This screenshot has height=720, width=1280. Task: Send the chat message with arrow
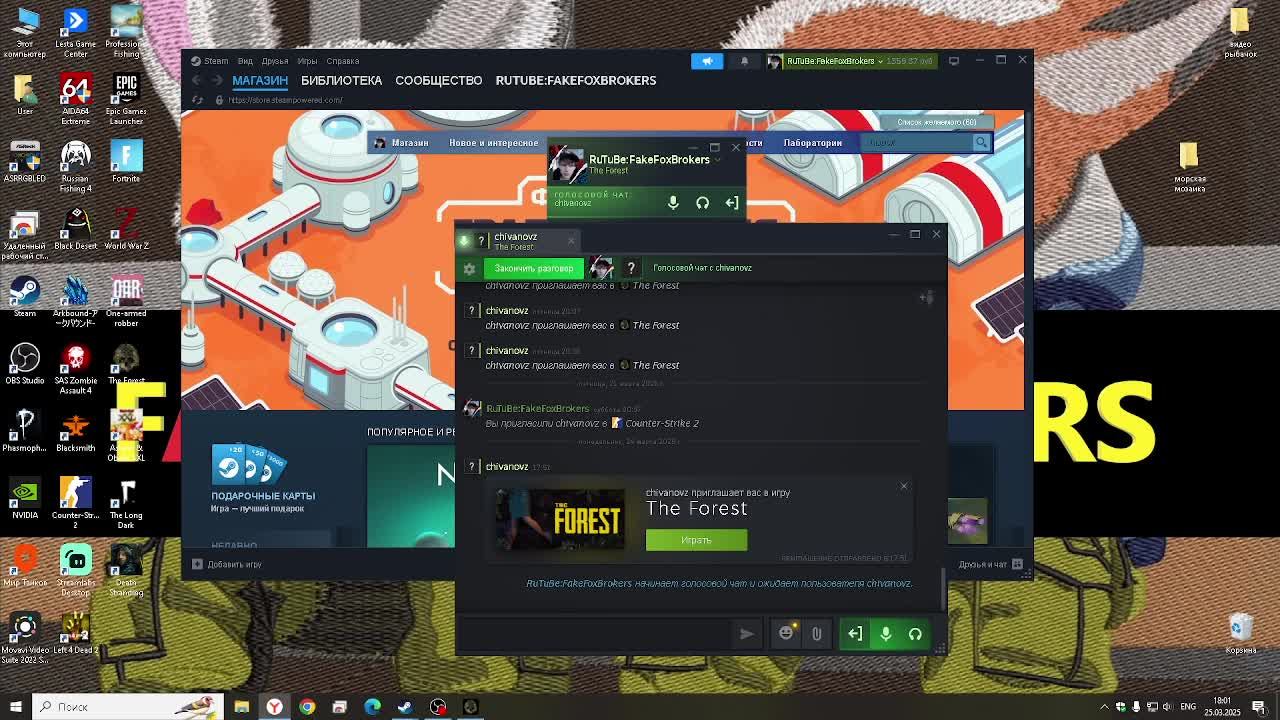(746, 633)
